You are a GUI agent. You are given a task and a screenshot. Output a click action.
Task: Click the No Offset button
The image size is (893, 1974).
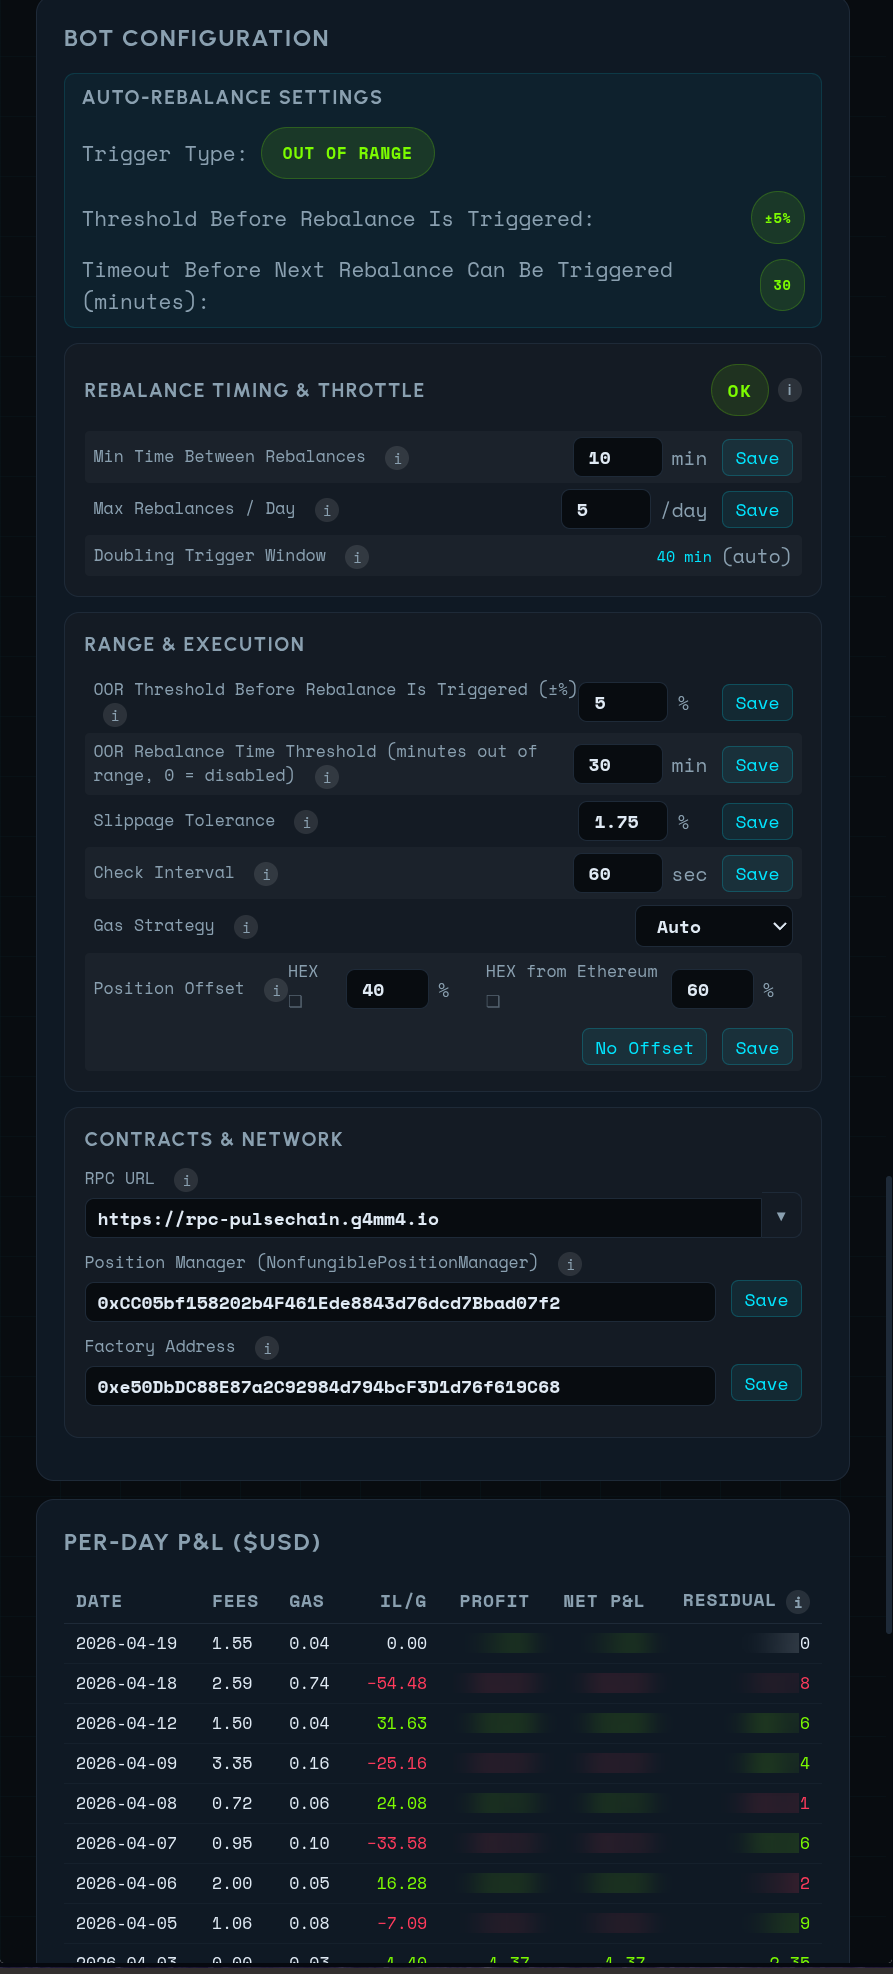pos(644,1048)
